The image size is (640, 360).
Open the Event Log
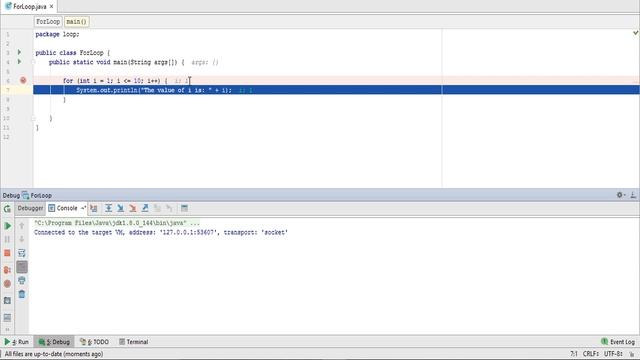[x=618, y=342]
